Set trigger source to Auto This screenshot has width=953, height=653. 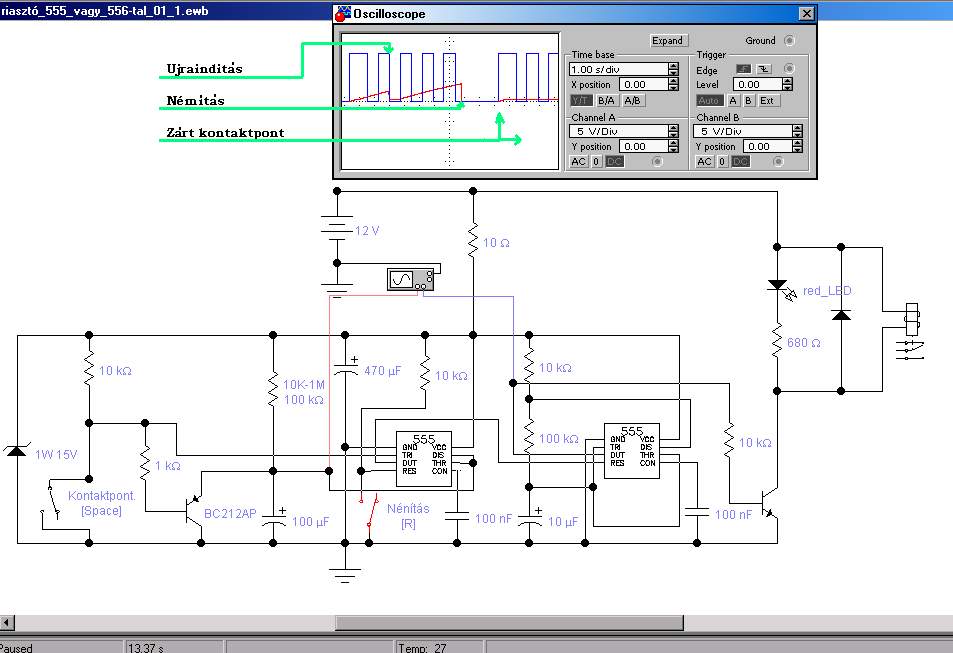[709, 100]
